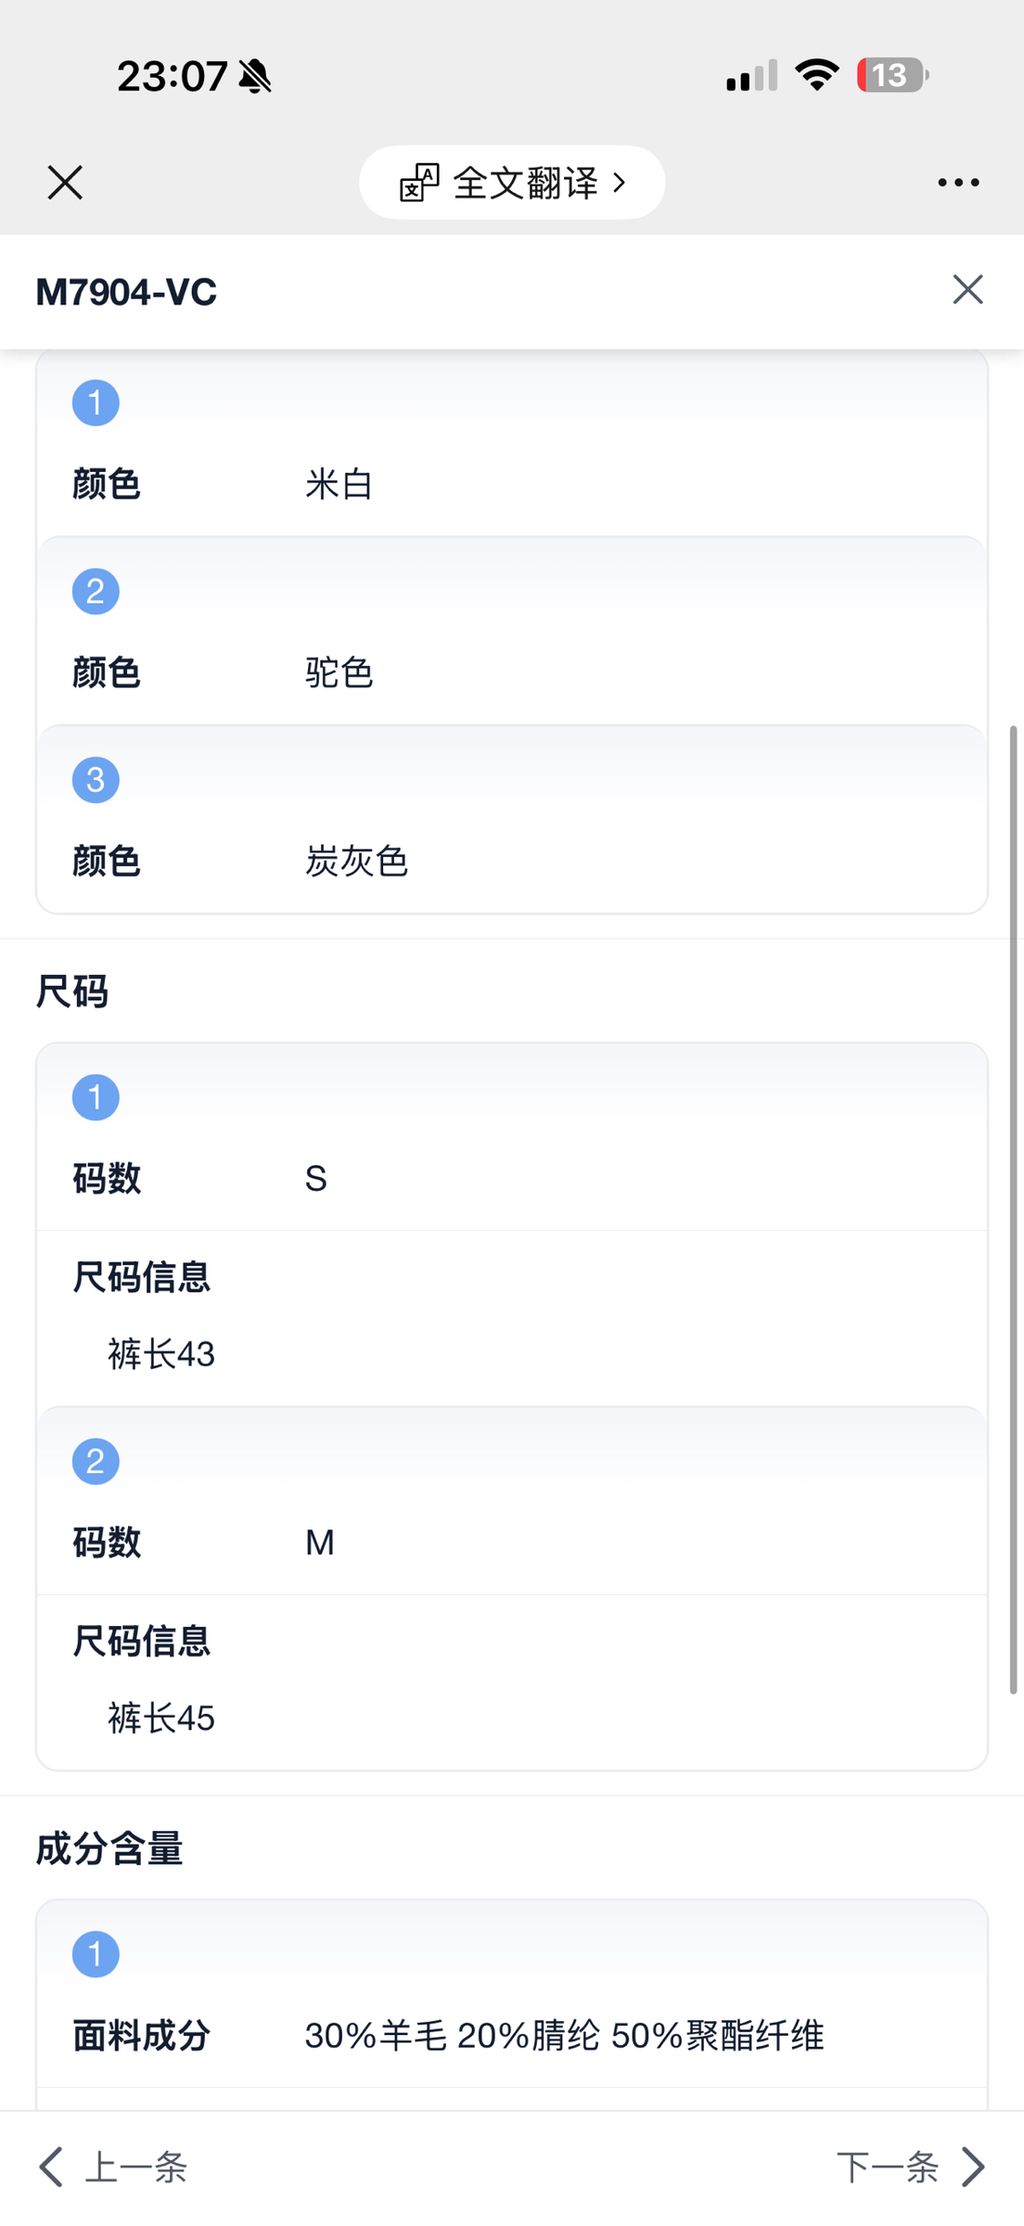Open the three-dot more options menu

pos(958,183)
